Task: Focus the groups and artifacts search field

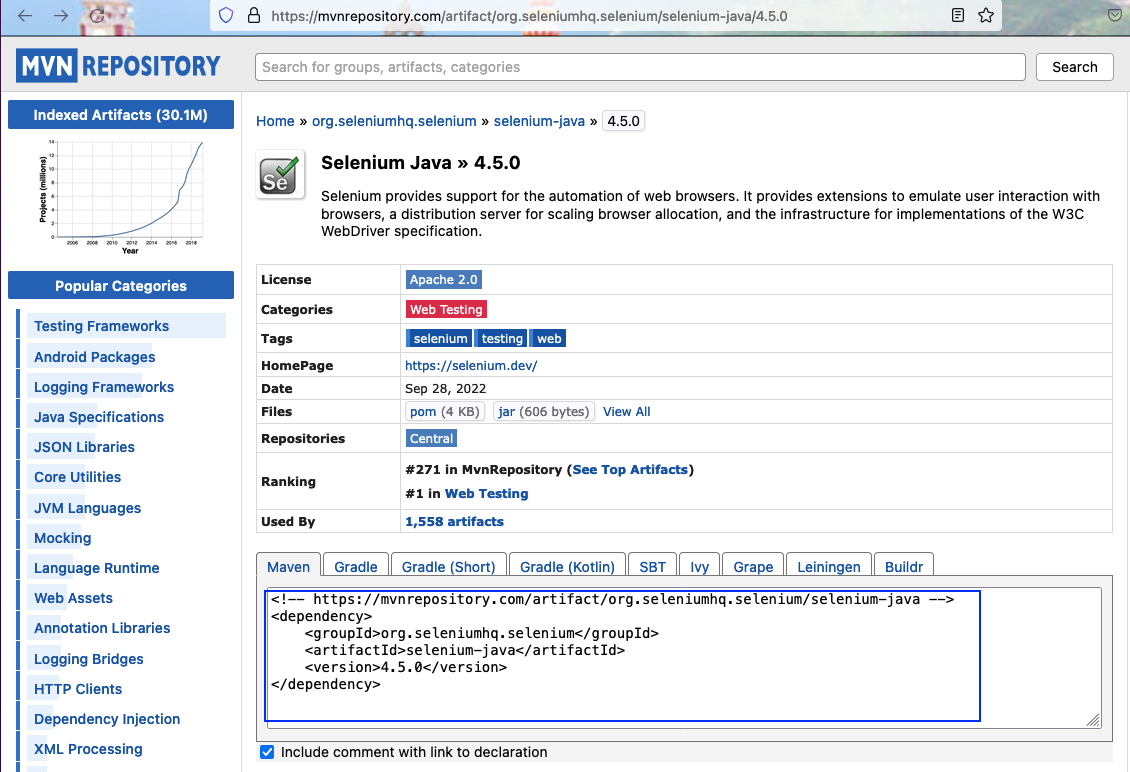Action: click(x=640, y=67)
